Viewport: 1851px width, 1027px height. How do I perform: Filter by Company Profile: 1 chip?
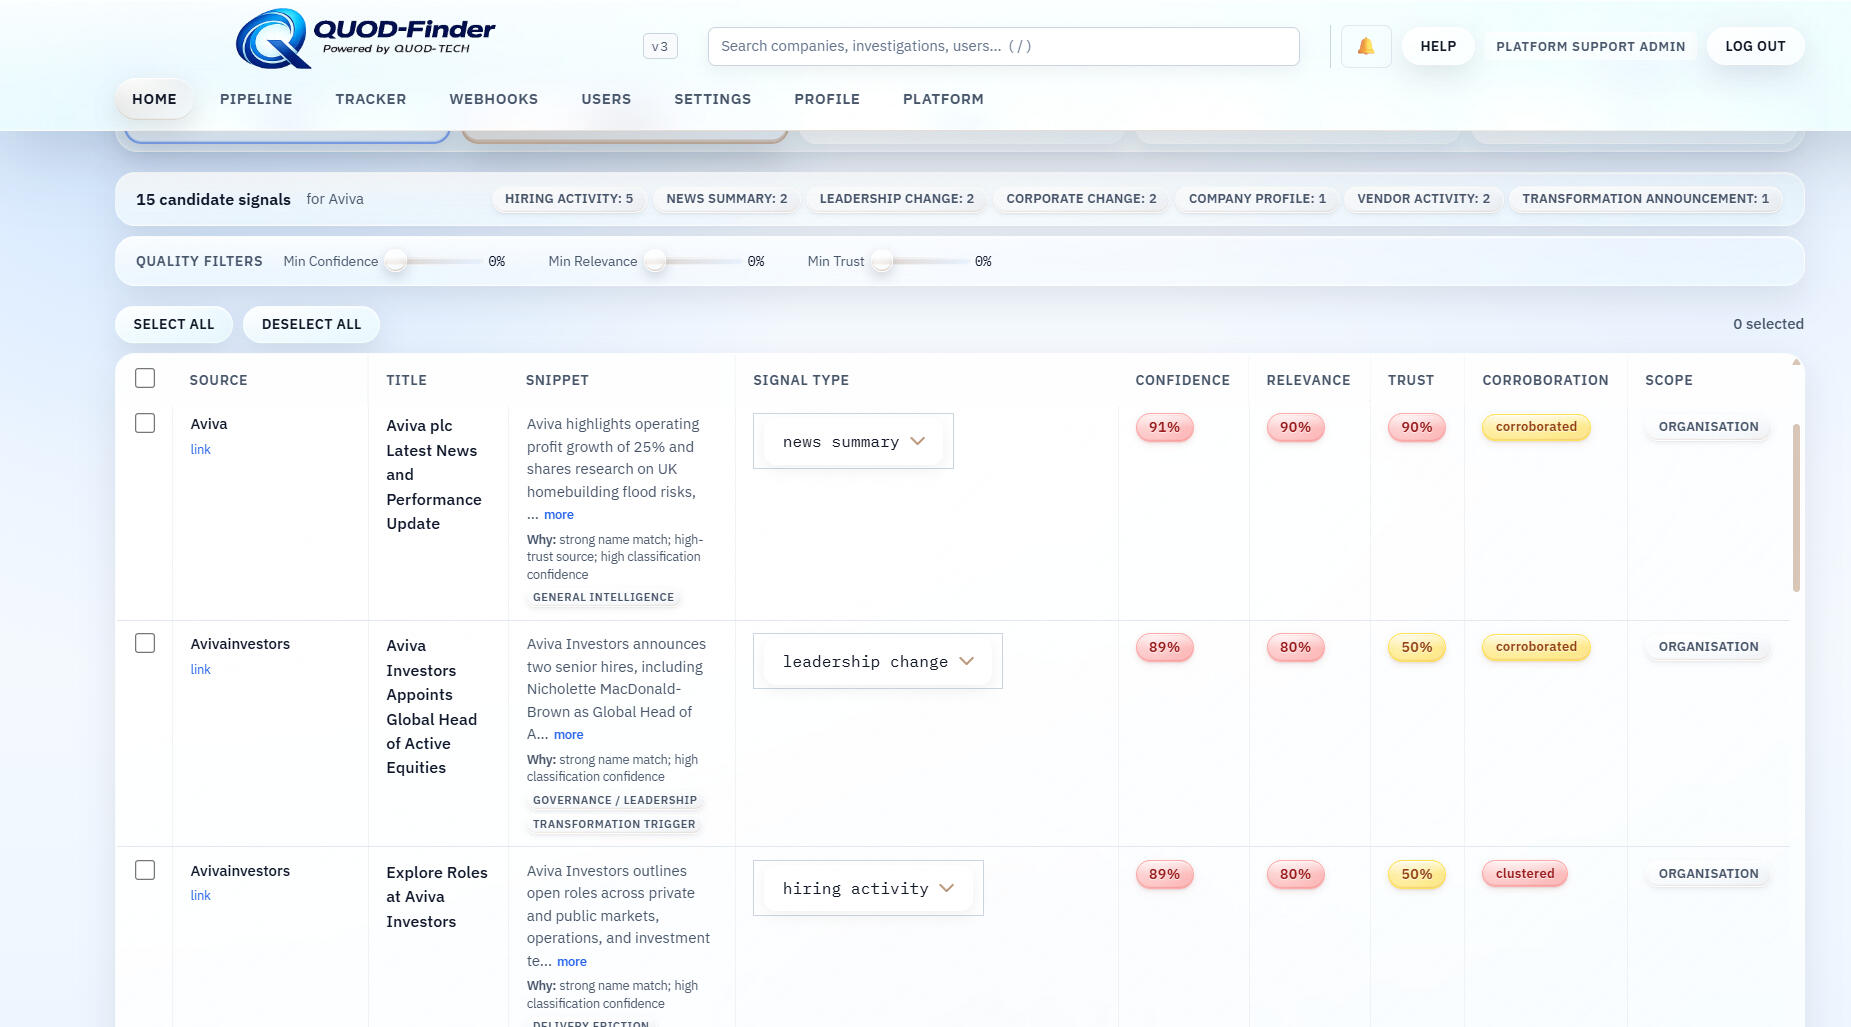pos(1257,199)
